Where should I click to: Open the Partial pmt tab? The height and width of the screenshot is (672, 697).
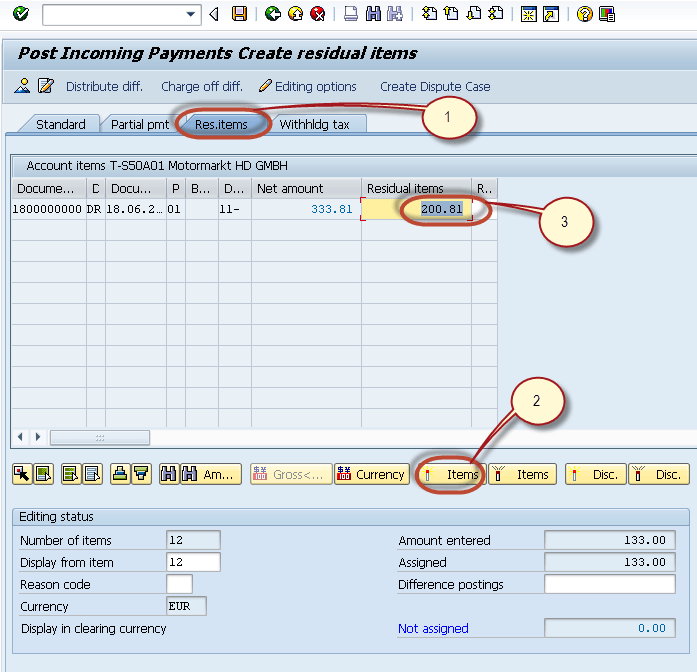pos(139,125)
